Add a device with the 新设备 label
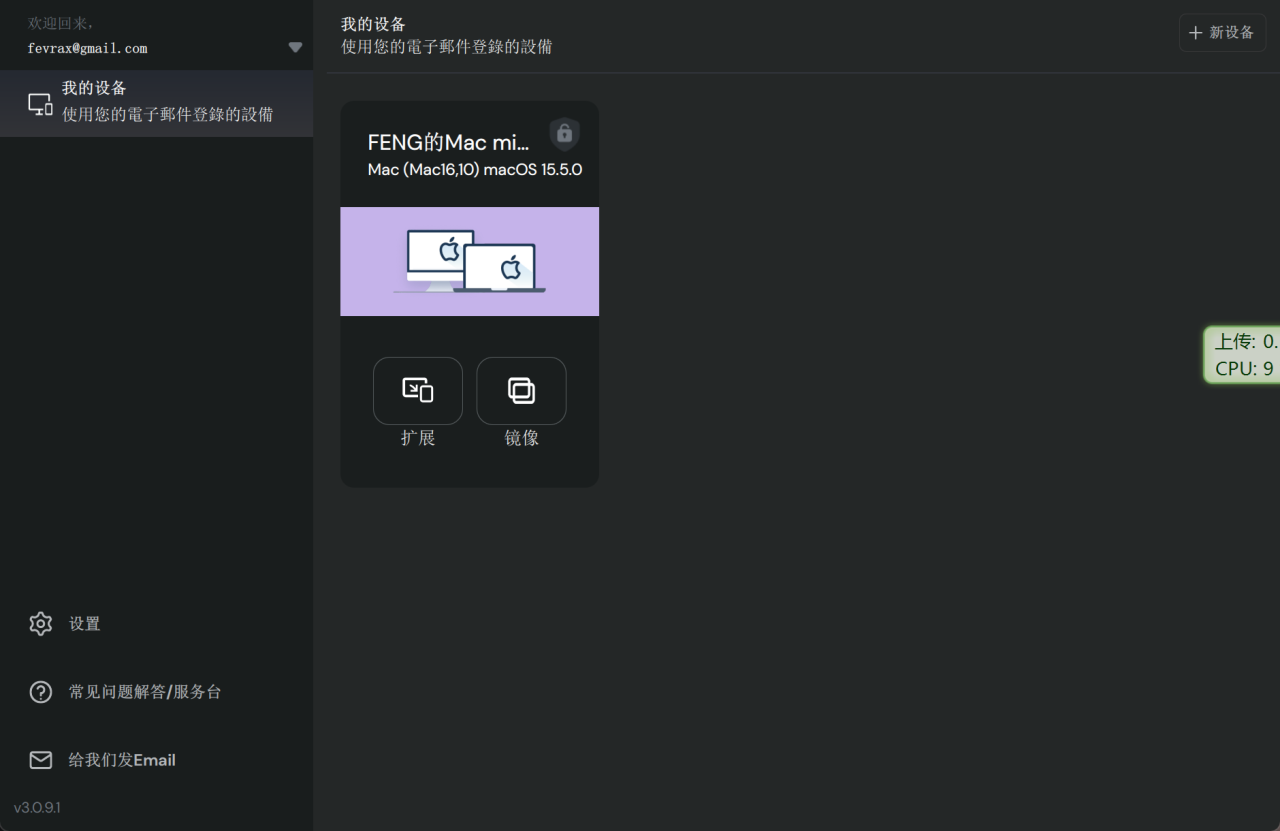This screenshot has width=1280, height=831. (x=1232, y=33)
